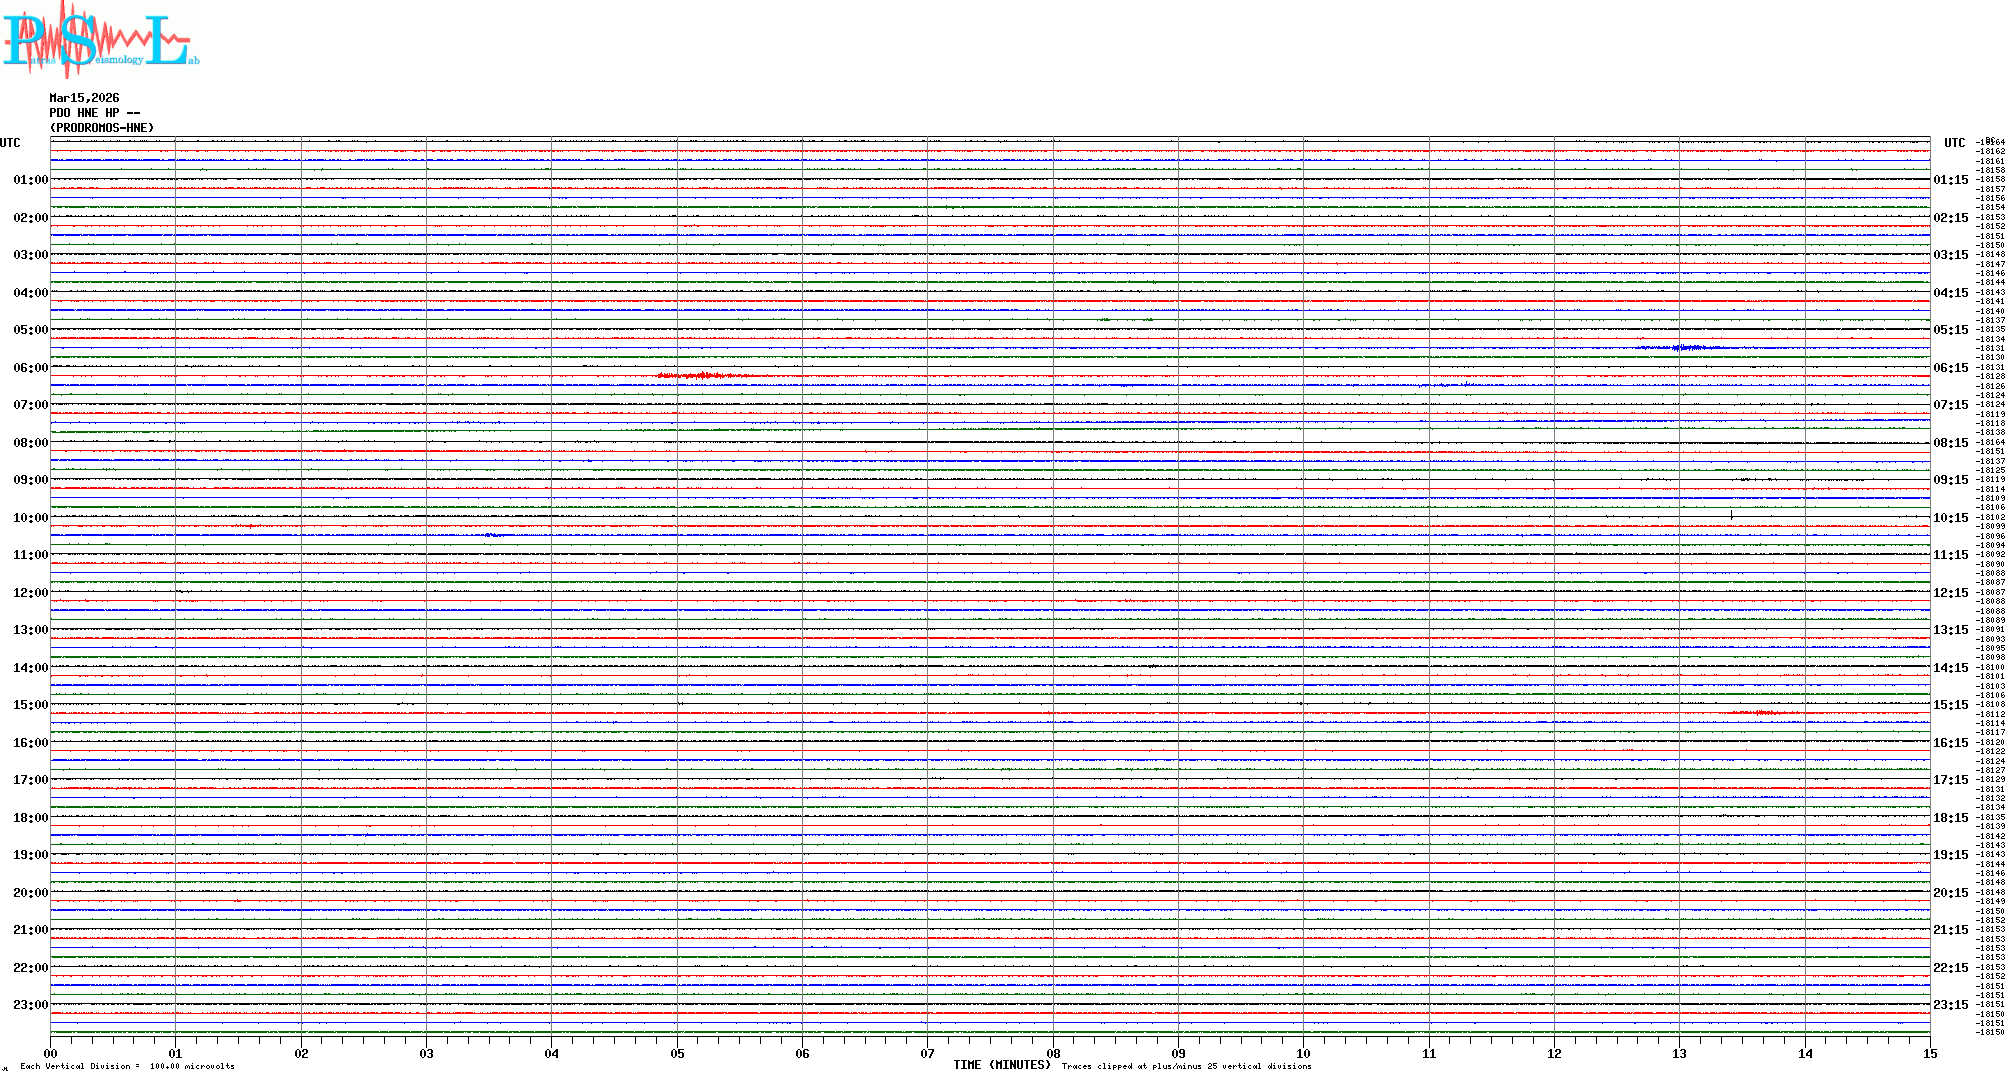The width and height of the screenshot is (2010, 1080).
Task: Click the Mar15,2026 date label
Action: click(x=84, y=98)
